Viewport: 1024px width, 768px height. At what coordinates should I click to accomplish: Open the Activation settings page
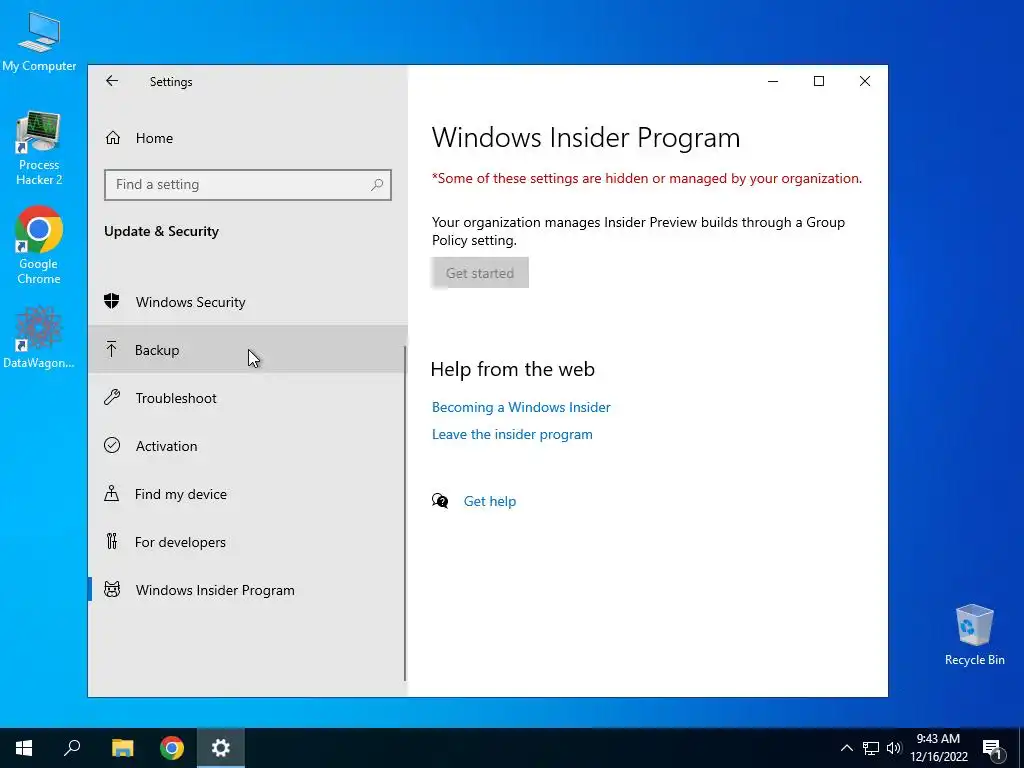[248, 445]
